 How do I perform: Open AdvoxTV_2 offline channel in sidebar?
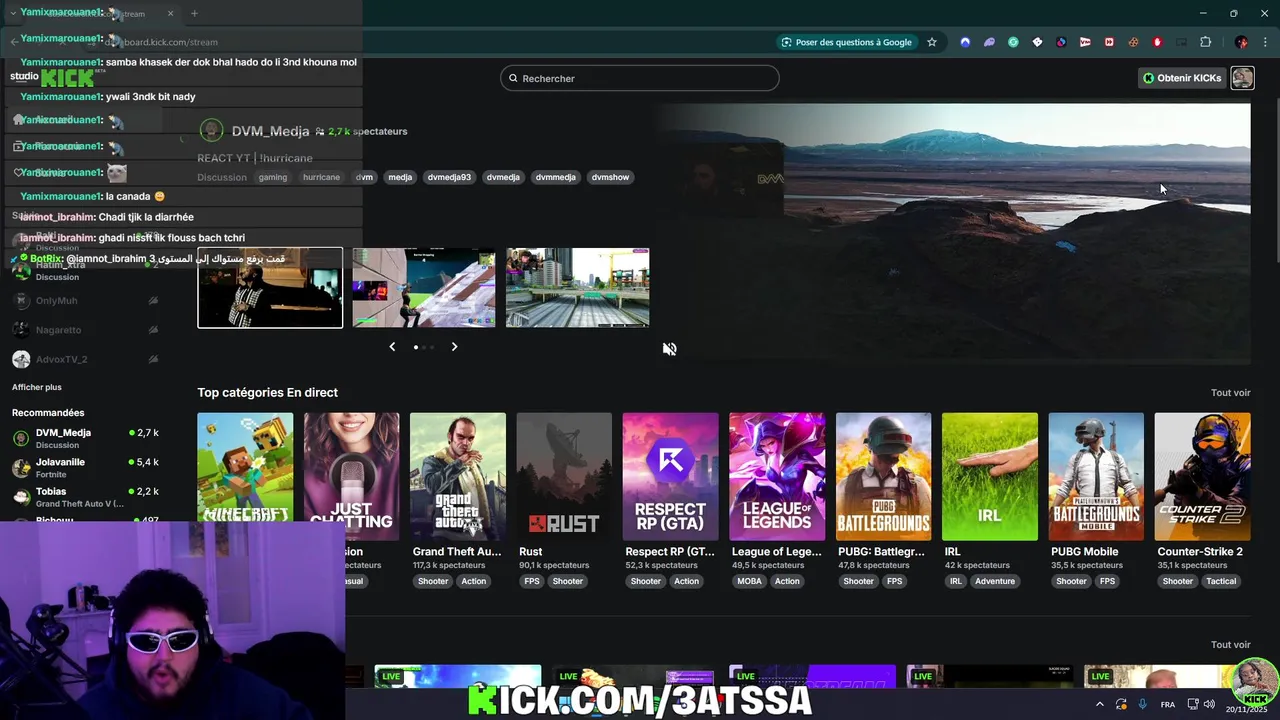(x=85, y=359)
